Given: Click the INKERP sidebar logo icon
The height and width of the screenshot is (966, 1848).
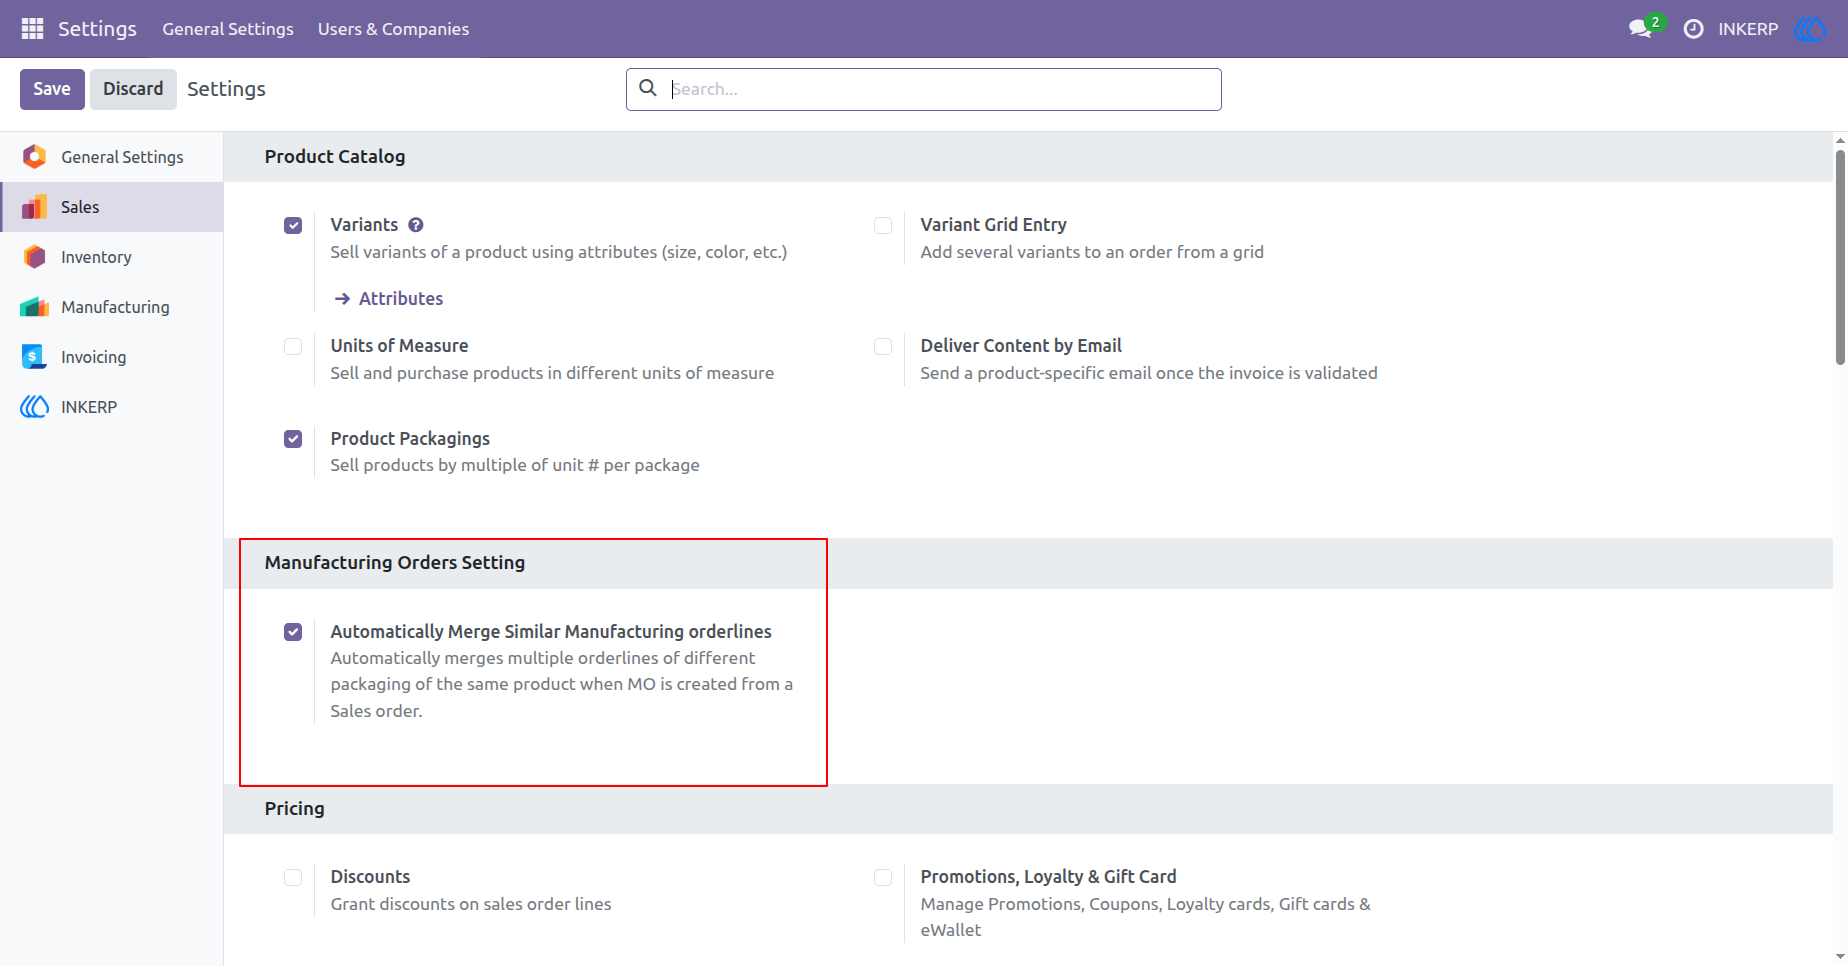Looking at the screenshot, I should (34, 406).
